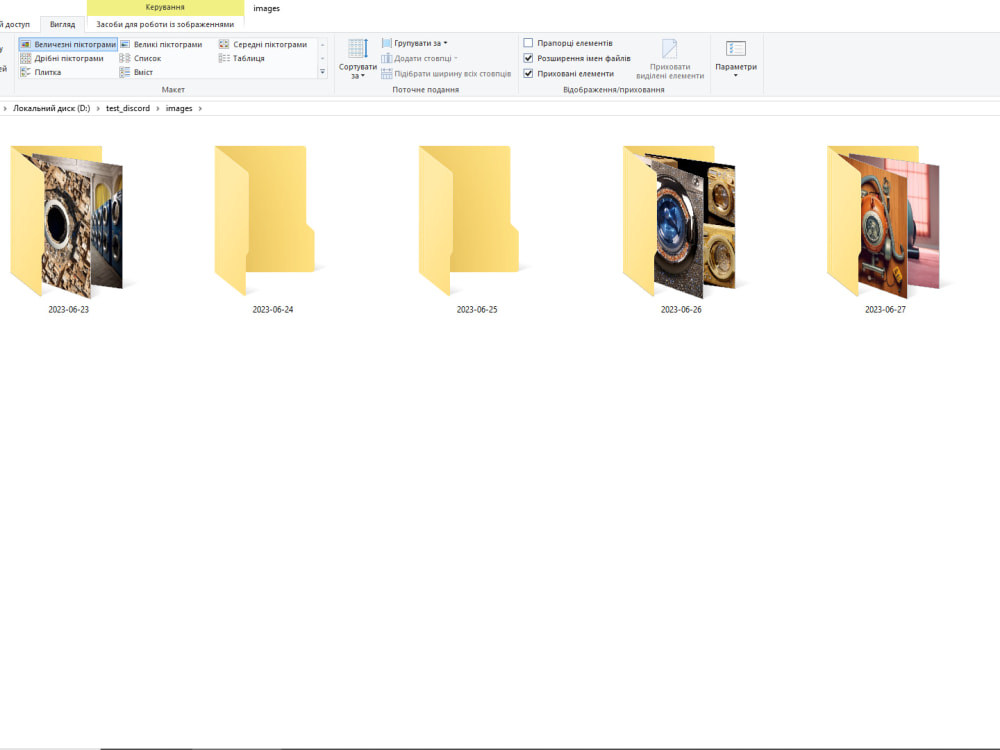Click the 2023-06-23 folder name label

69,310
